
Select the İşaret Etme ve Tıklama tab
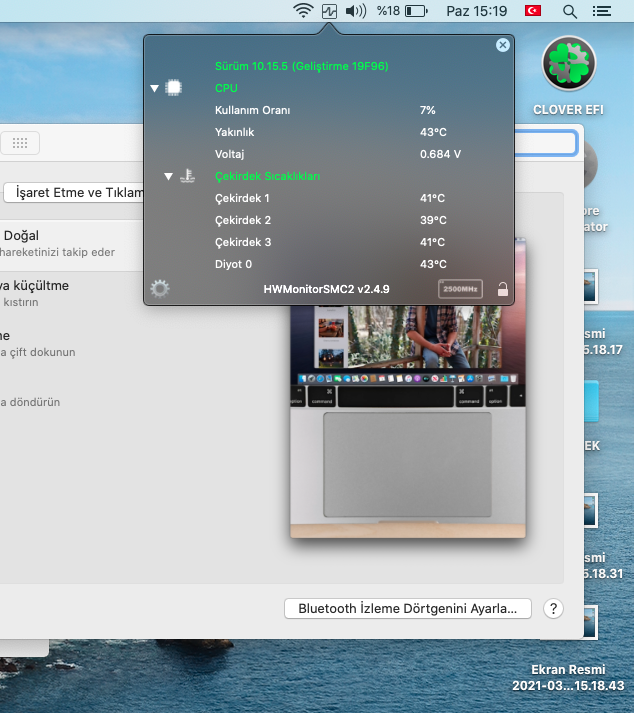pyautogui.click(x=75, y=192)
